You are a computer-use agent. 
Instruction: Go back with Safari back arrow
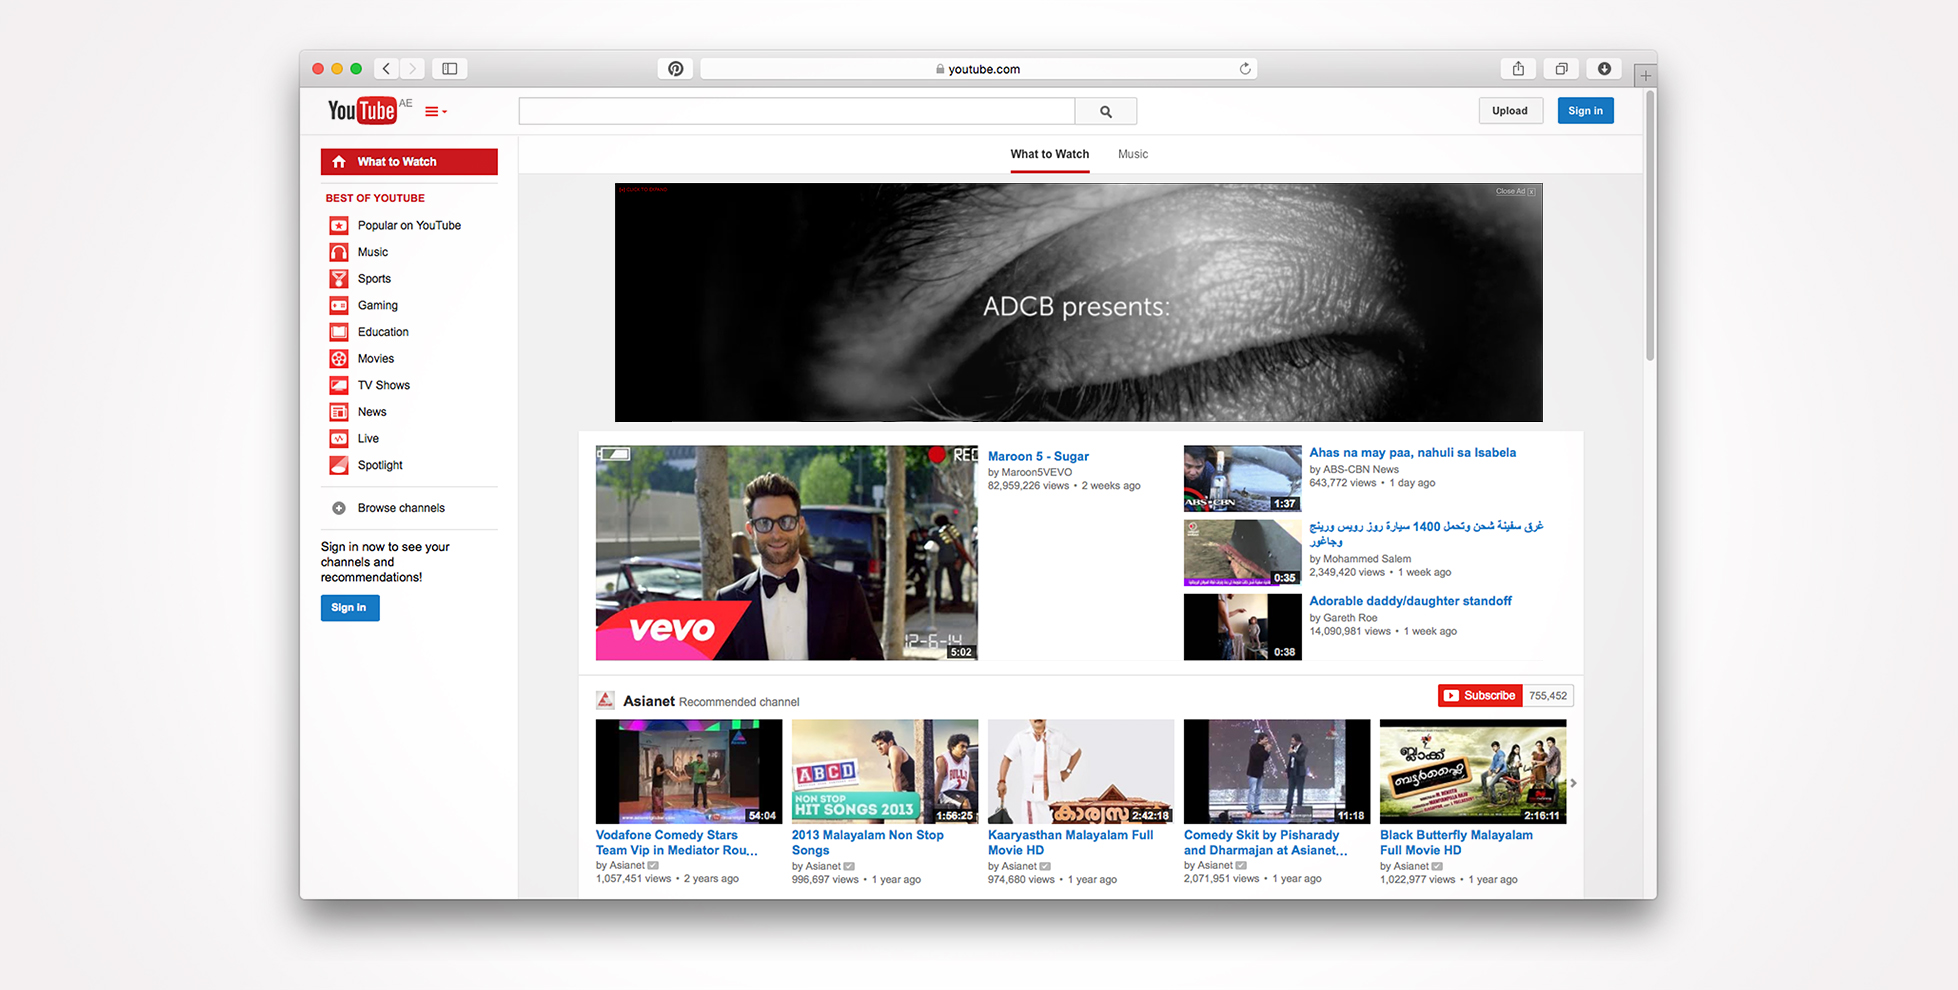[386, 69]
